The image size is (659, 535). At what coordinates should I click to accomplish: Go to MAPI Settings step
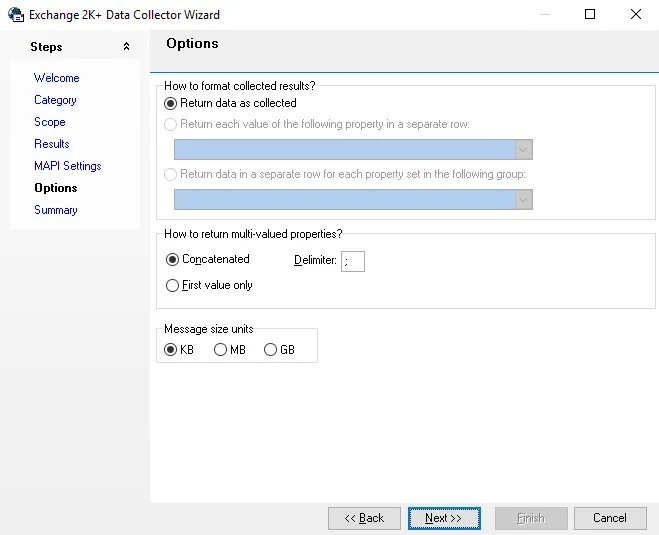pos(68,166)
